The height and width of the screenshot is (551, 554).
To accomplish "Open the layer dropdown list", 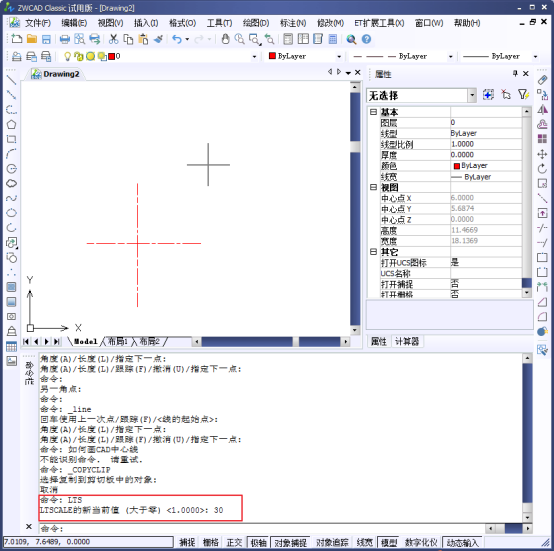I will [254, 57].
